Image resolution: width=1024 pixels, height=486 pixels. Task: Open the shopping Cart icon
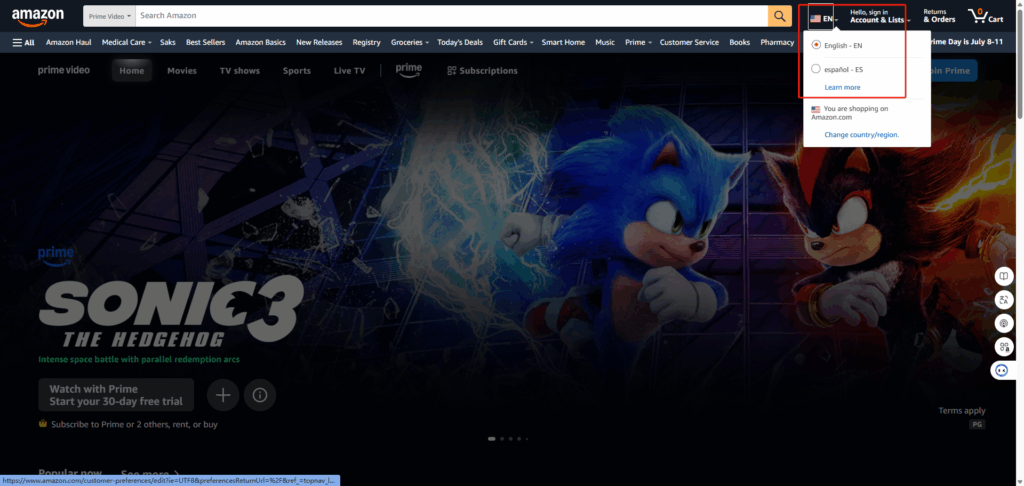coord(986,16)
